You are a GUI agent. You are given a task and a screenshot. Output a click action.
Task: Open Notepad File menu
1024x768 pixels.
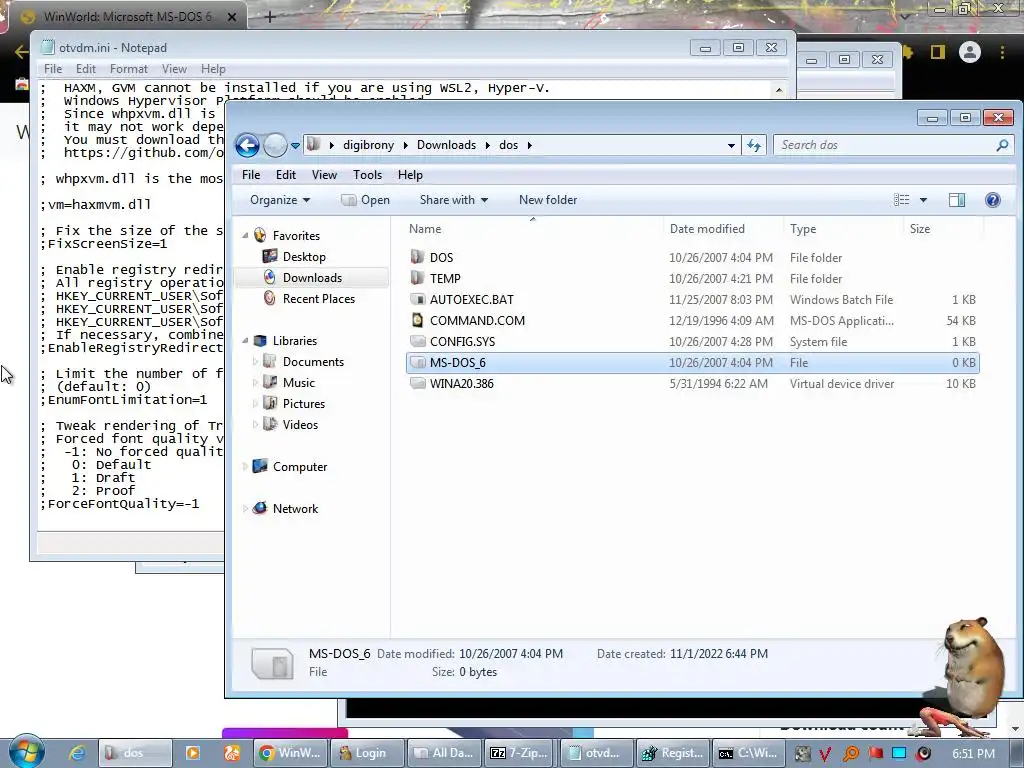point(53,69)
